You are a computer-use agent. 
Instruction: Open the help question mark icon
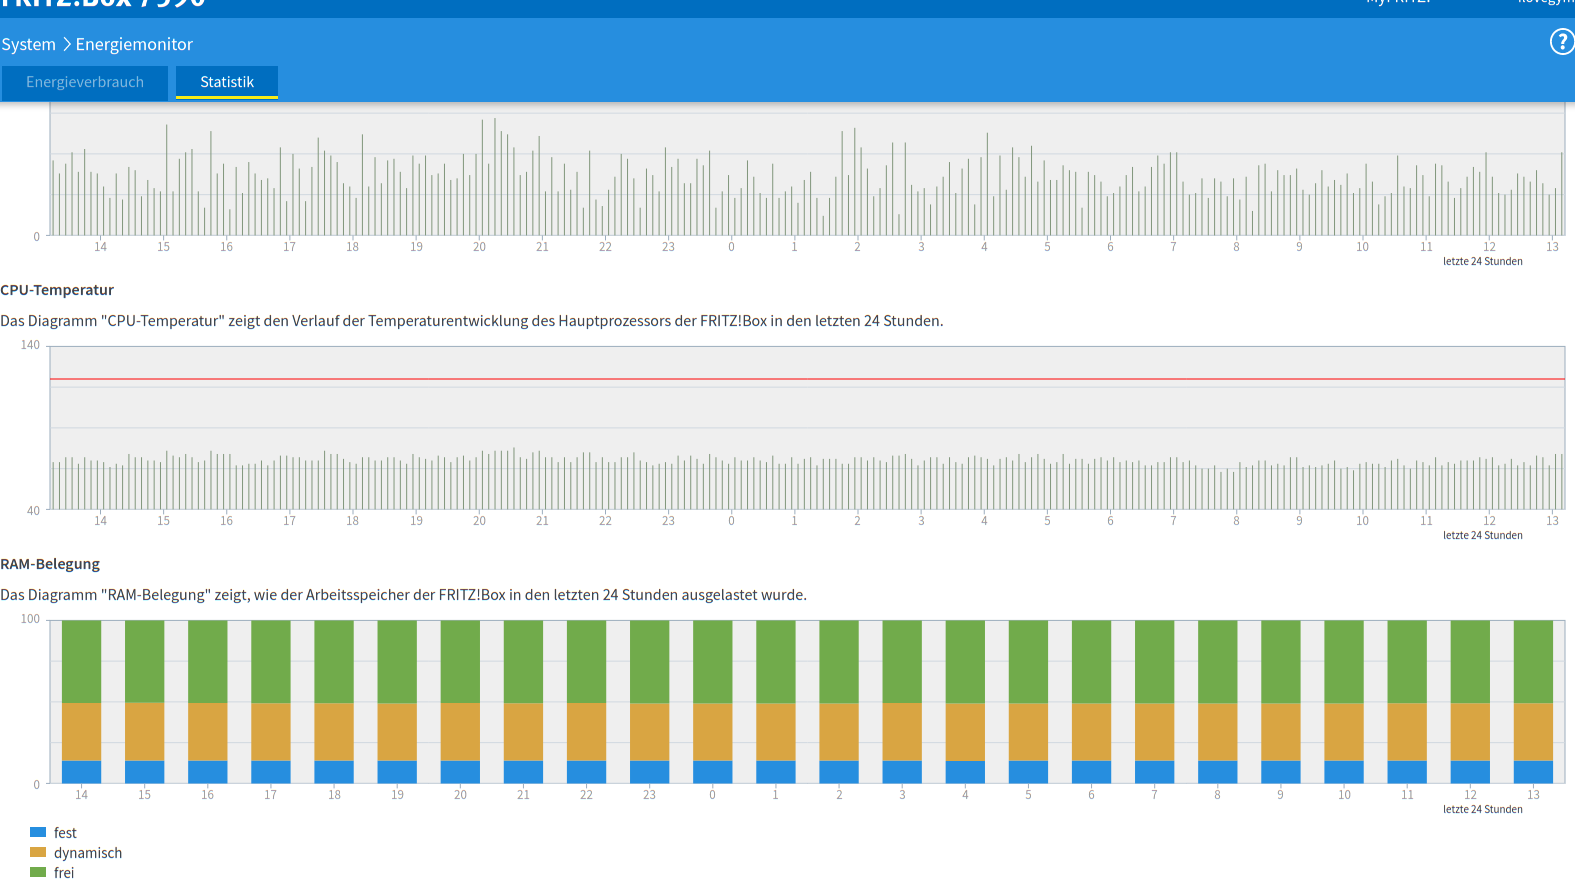(1561, 42)
